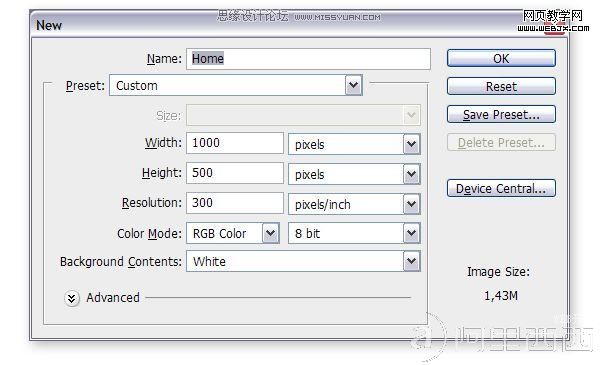Focus the Name field containing Home
Viewport: 600px width, 365px height.
[x=308, y=59]
